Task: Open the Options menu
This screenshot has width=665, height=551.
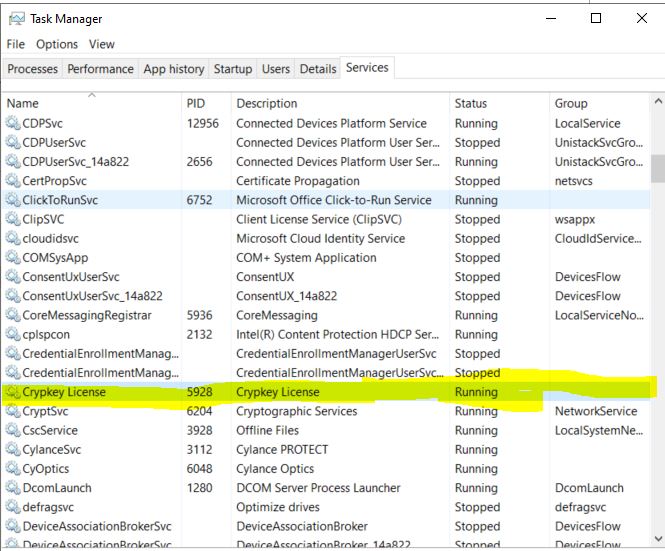Action: (57, 44)
